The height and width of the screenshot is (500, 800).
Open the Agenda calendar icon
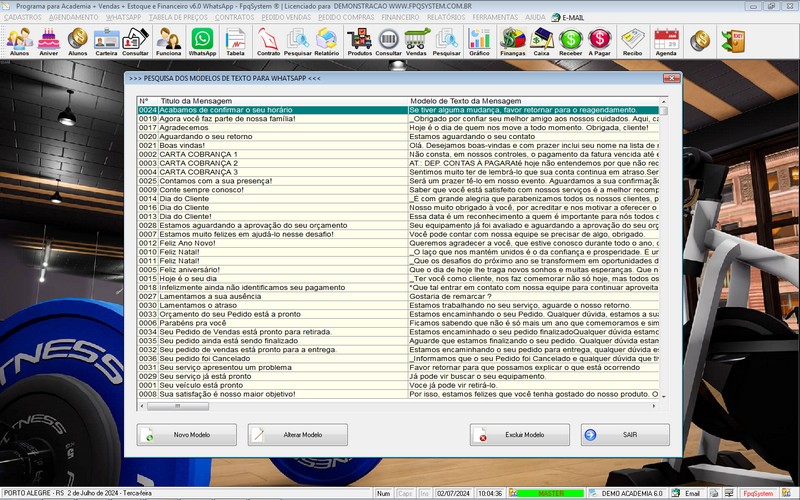pos(666,41)
